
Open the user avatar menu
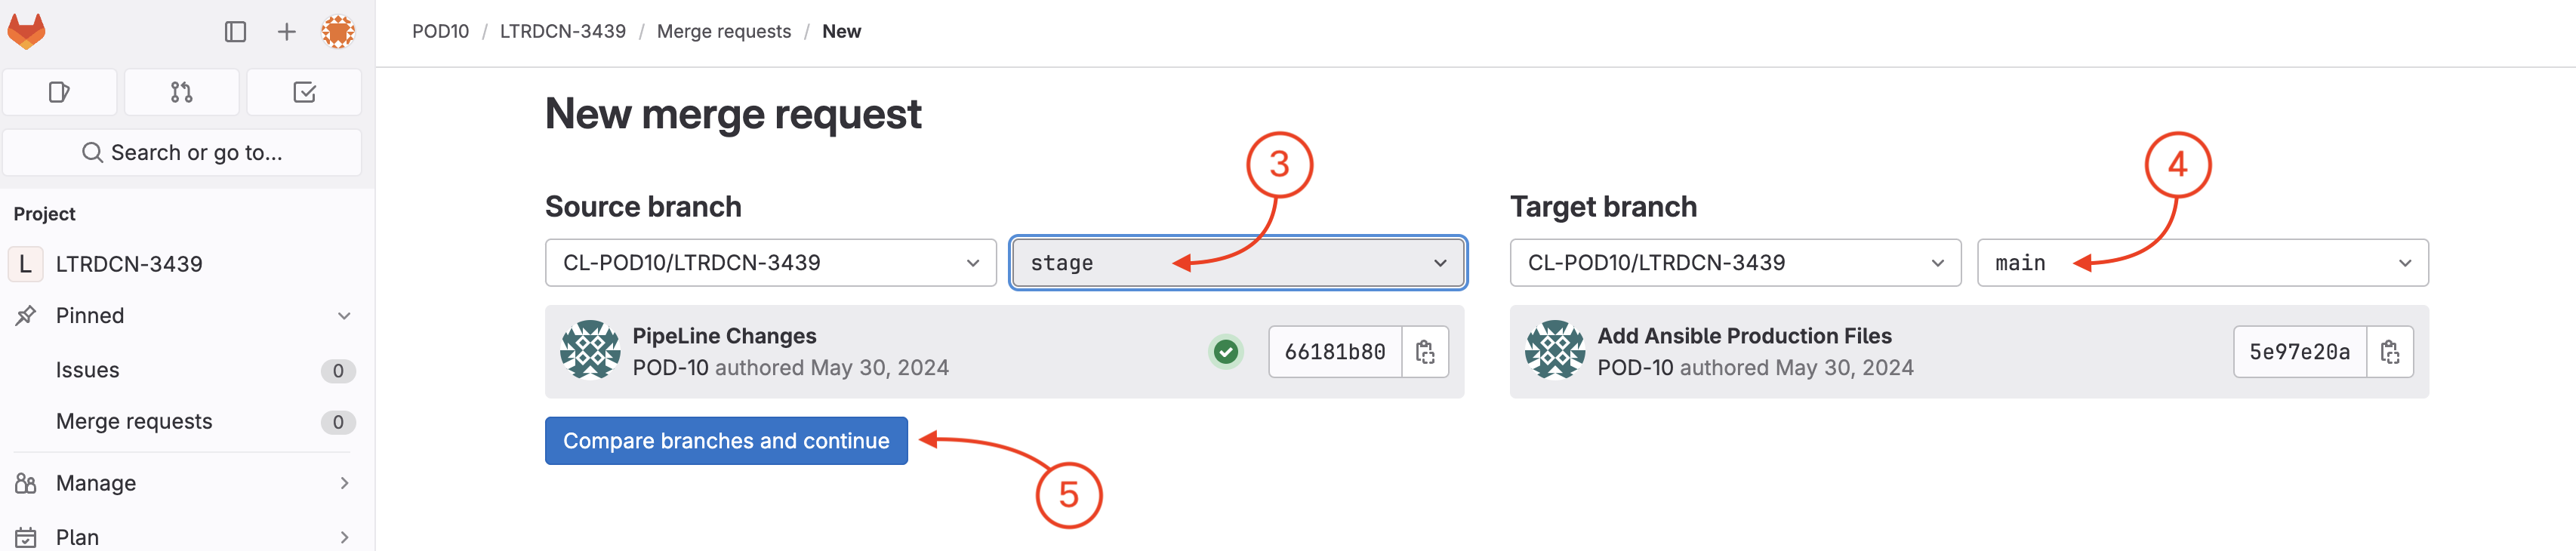coord(338,32)
